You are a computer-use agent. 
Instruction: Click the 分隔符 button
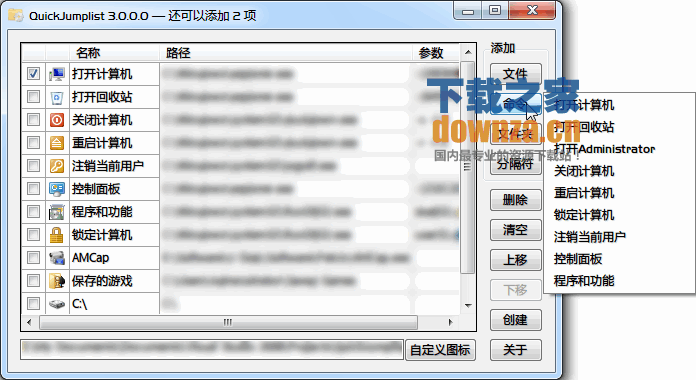click(x=515, y=164)
